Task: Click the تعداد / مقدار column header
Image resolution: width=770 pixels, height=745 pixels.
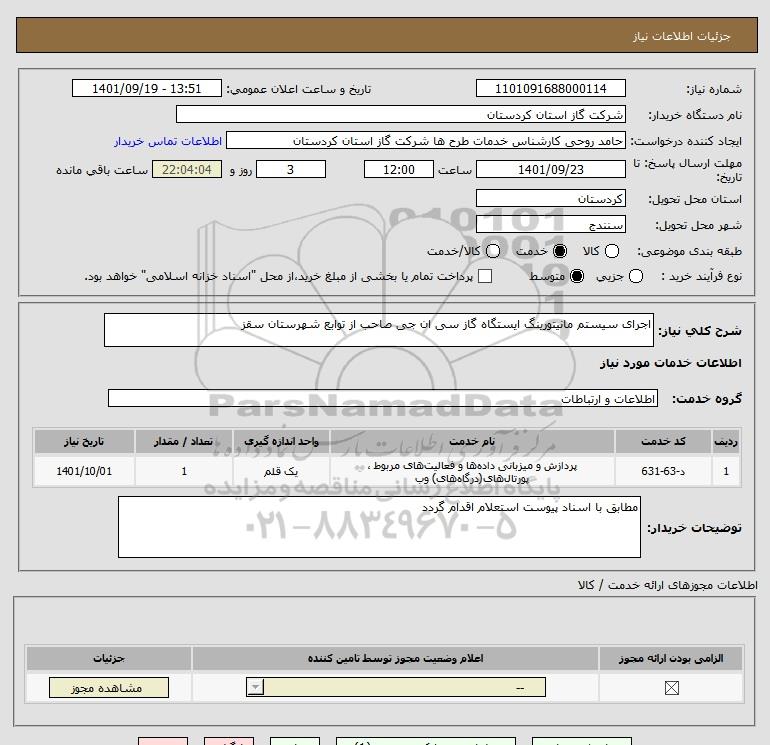Action: pyautogui.click(x=184, y=441)
